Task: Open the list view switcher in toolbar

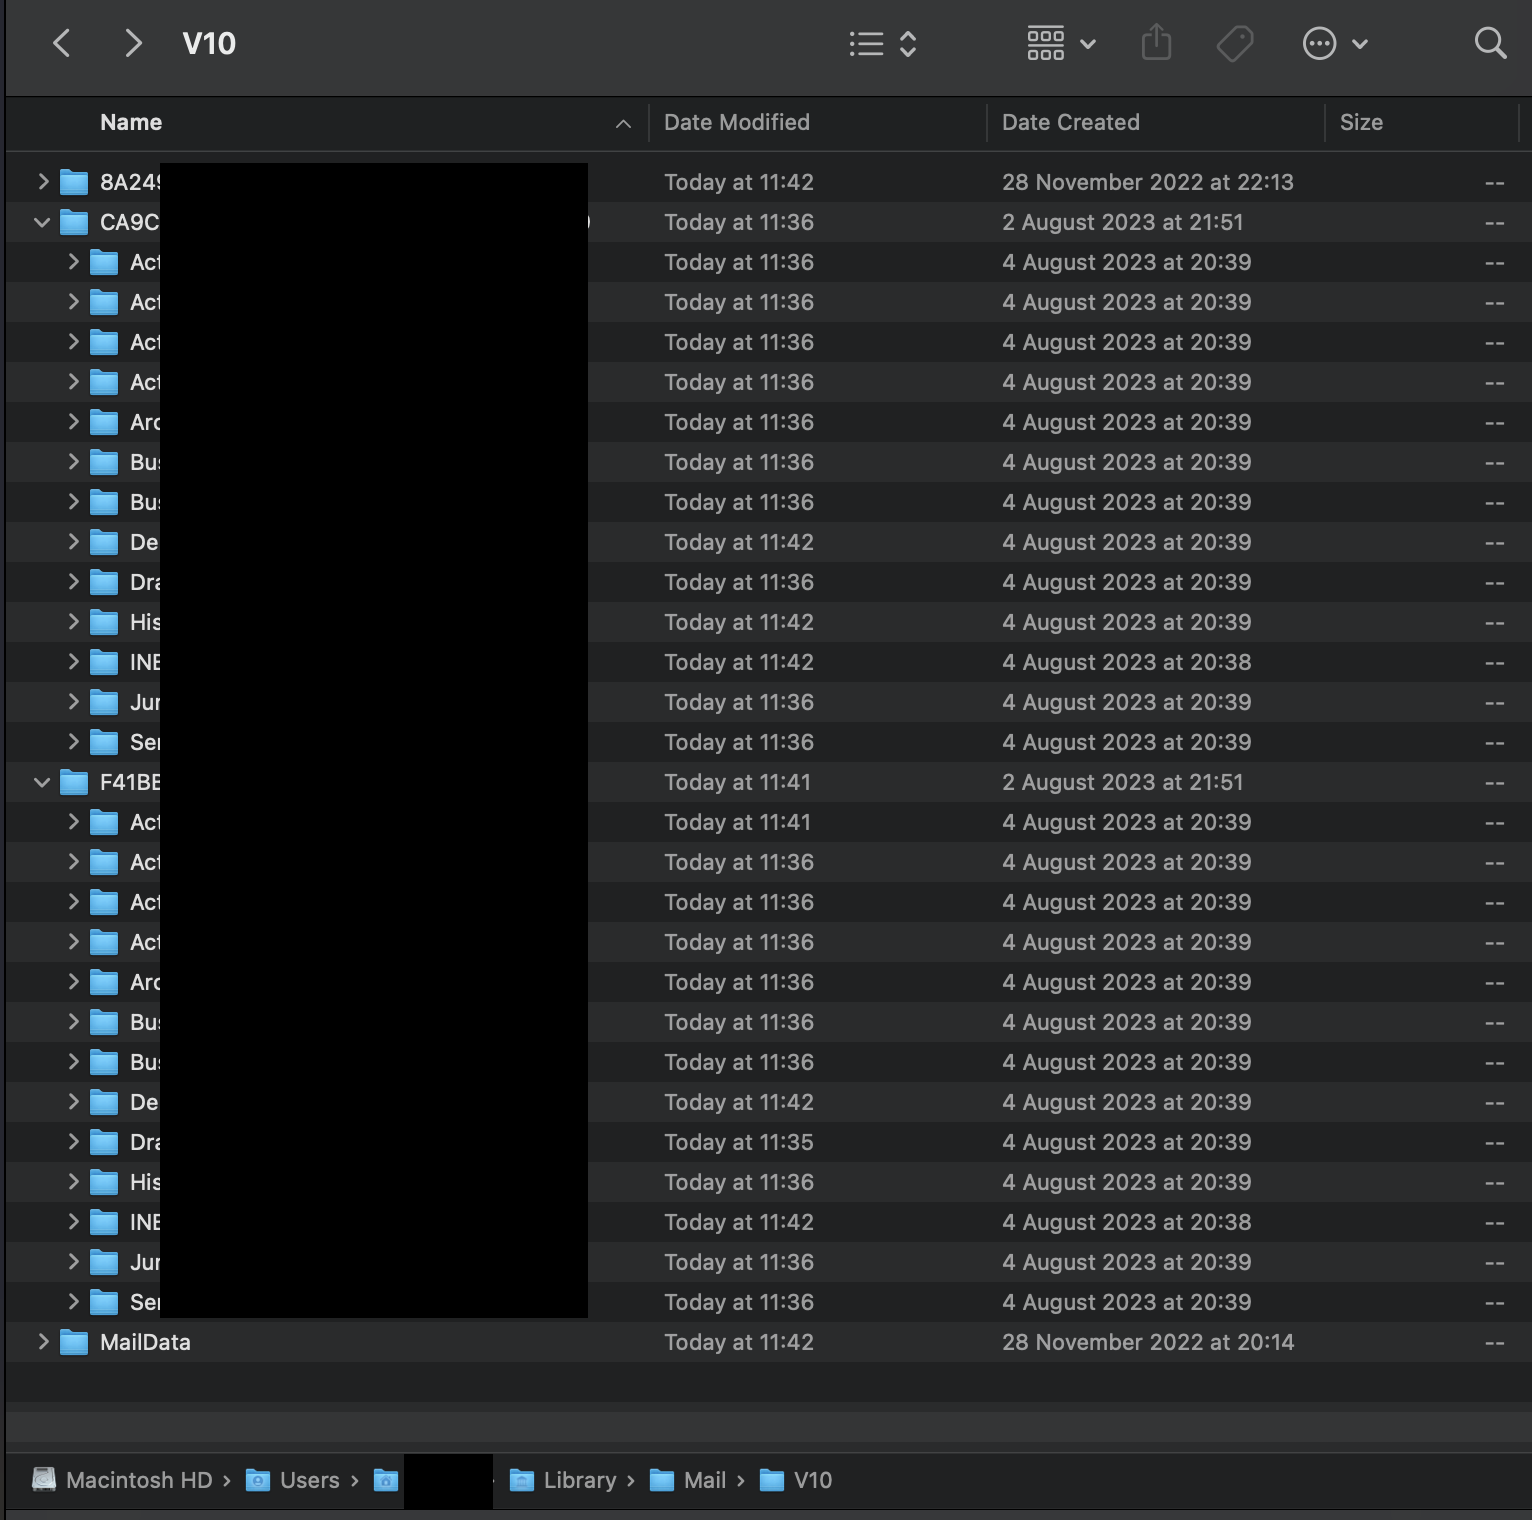Action: click(x=883, y=43)
